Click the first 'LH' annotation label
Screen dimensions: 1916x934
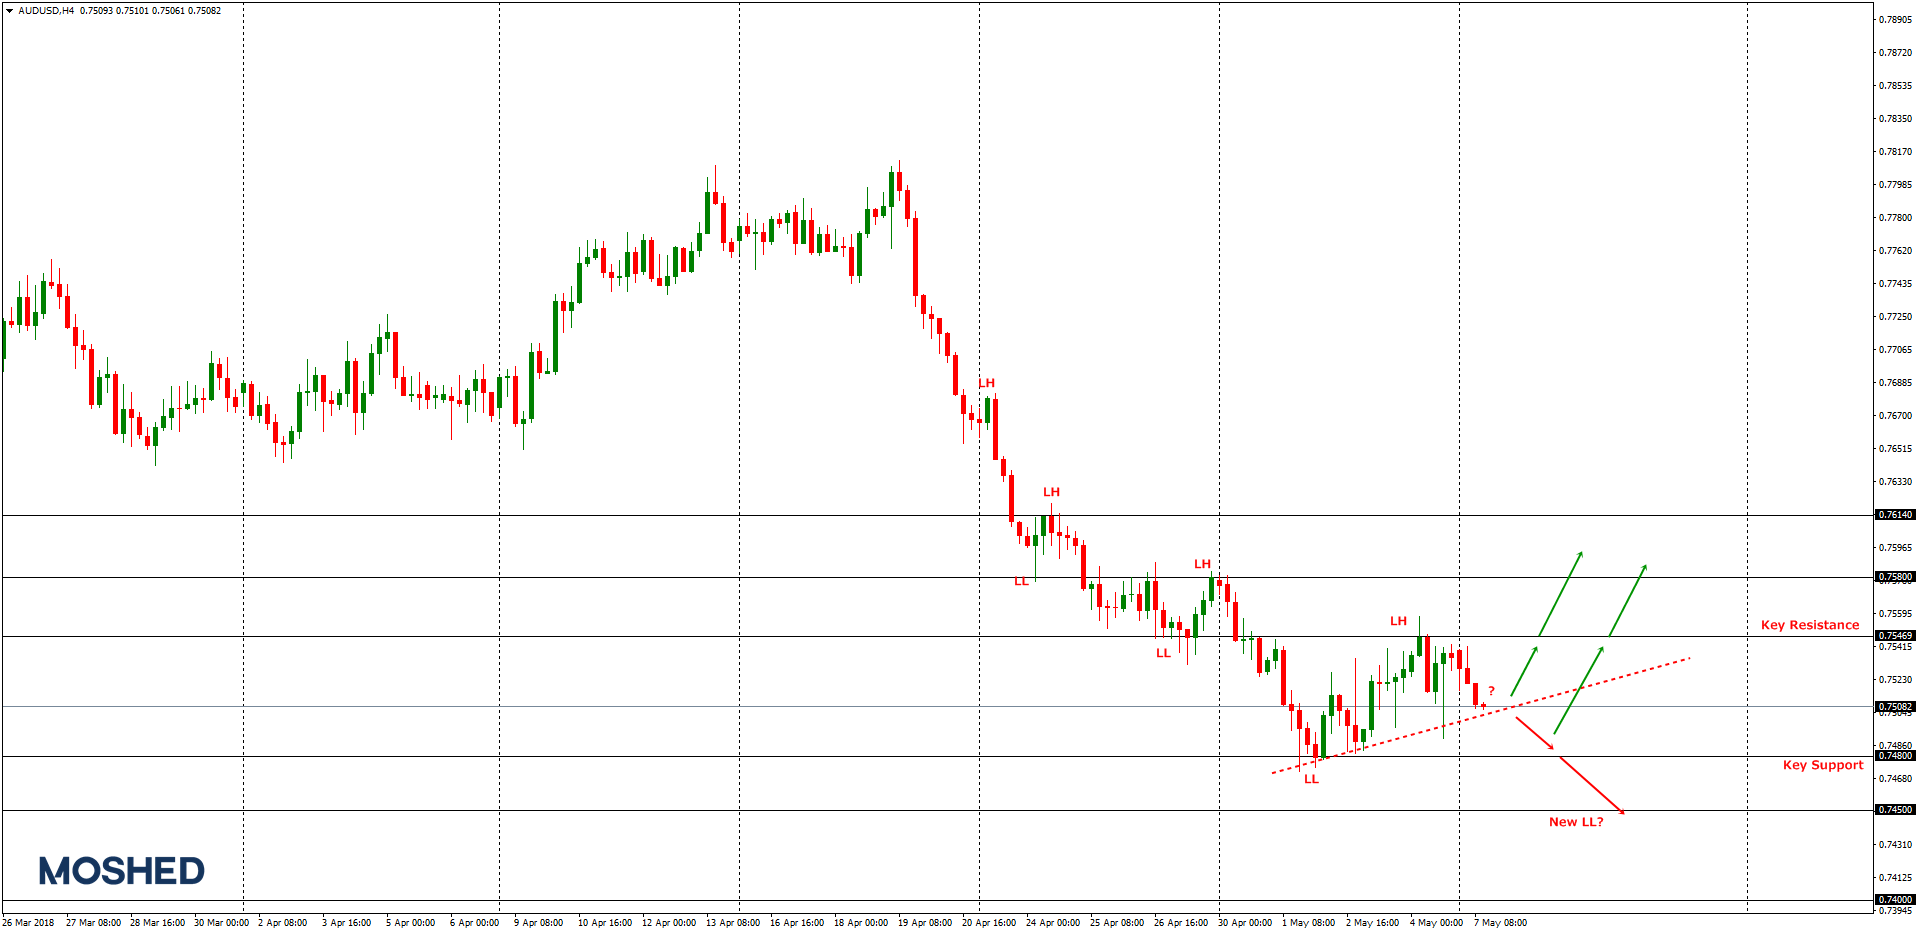[x=986, y=381]
